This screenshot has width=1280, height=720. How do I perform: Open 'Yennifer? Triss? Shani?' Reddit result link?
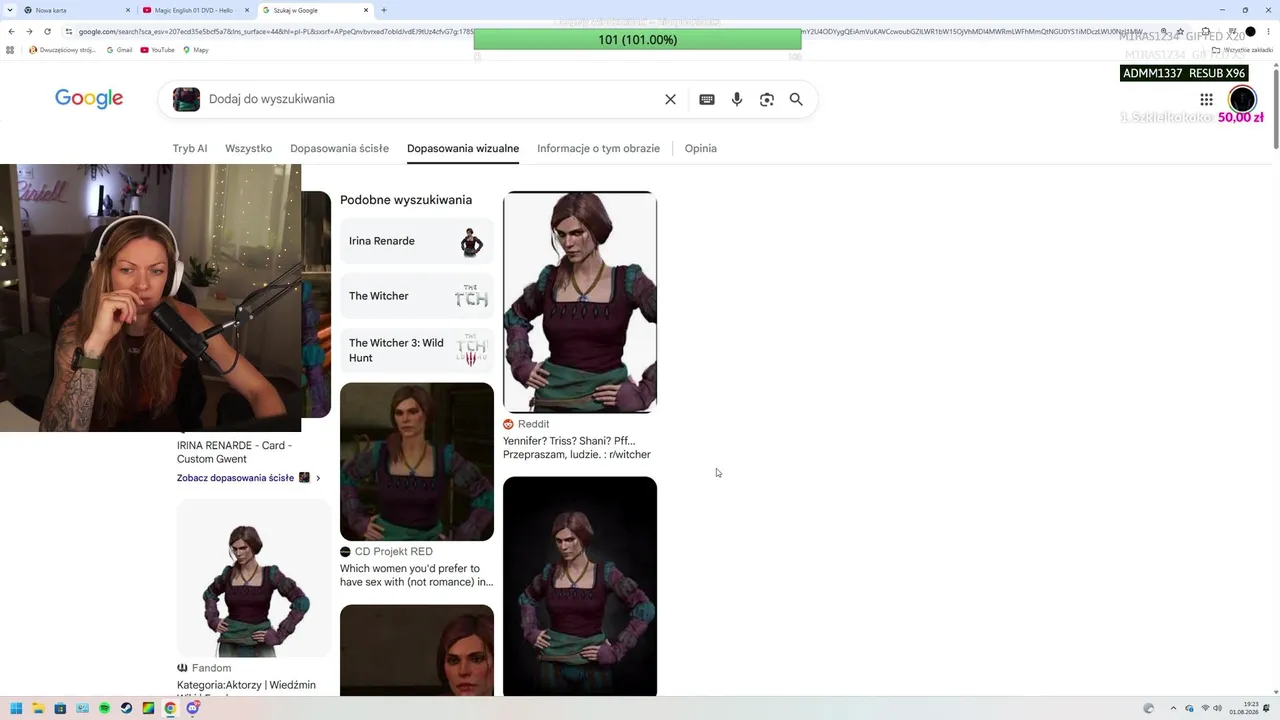click(577, 447)
